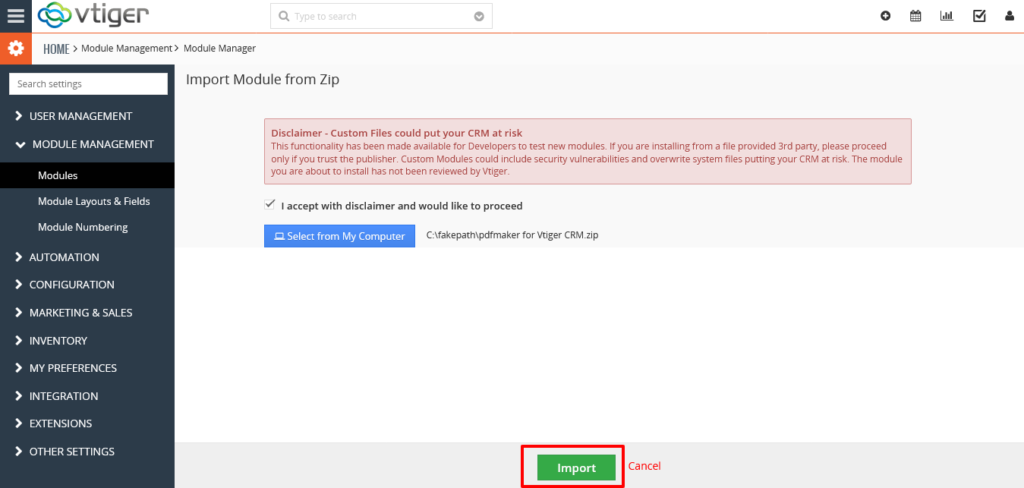Click the quick create plus icon
The height and width of the screenshot is (488, 1024).
pos(886,16)
